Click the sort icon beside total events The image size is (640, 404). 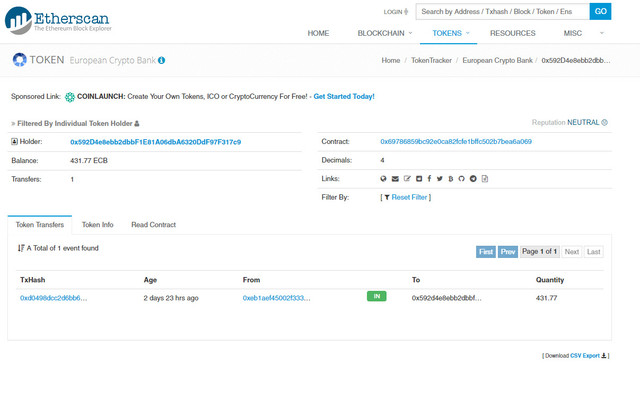(21, 248)
